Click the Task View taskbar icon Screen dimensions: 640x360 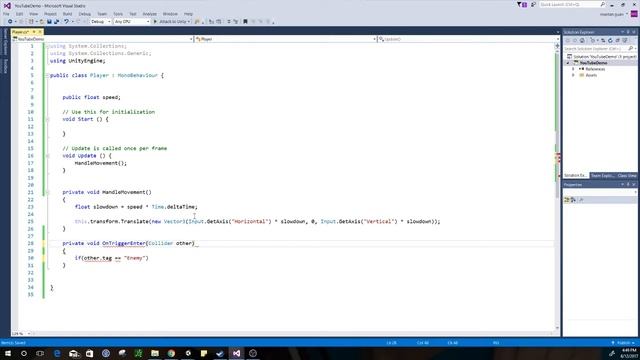point(40,353)
